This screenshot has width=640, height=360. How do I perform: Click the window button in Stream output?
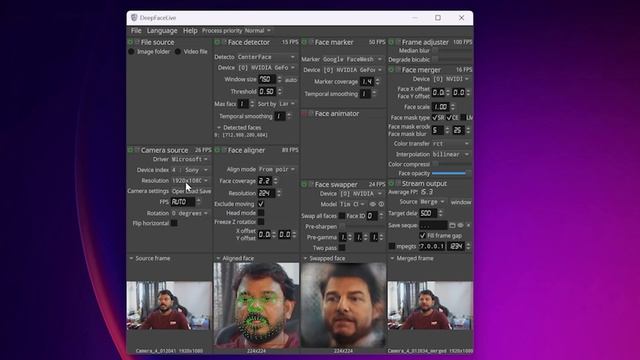pos(460,202)
